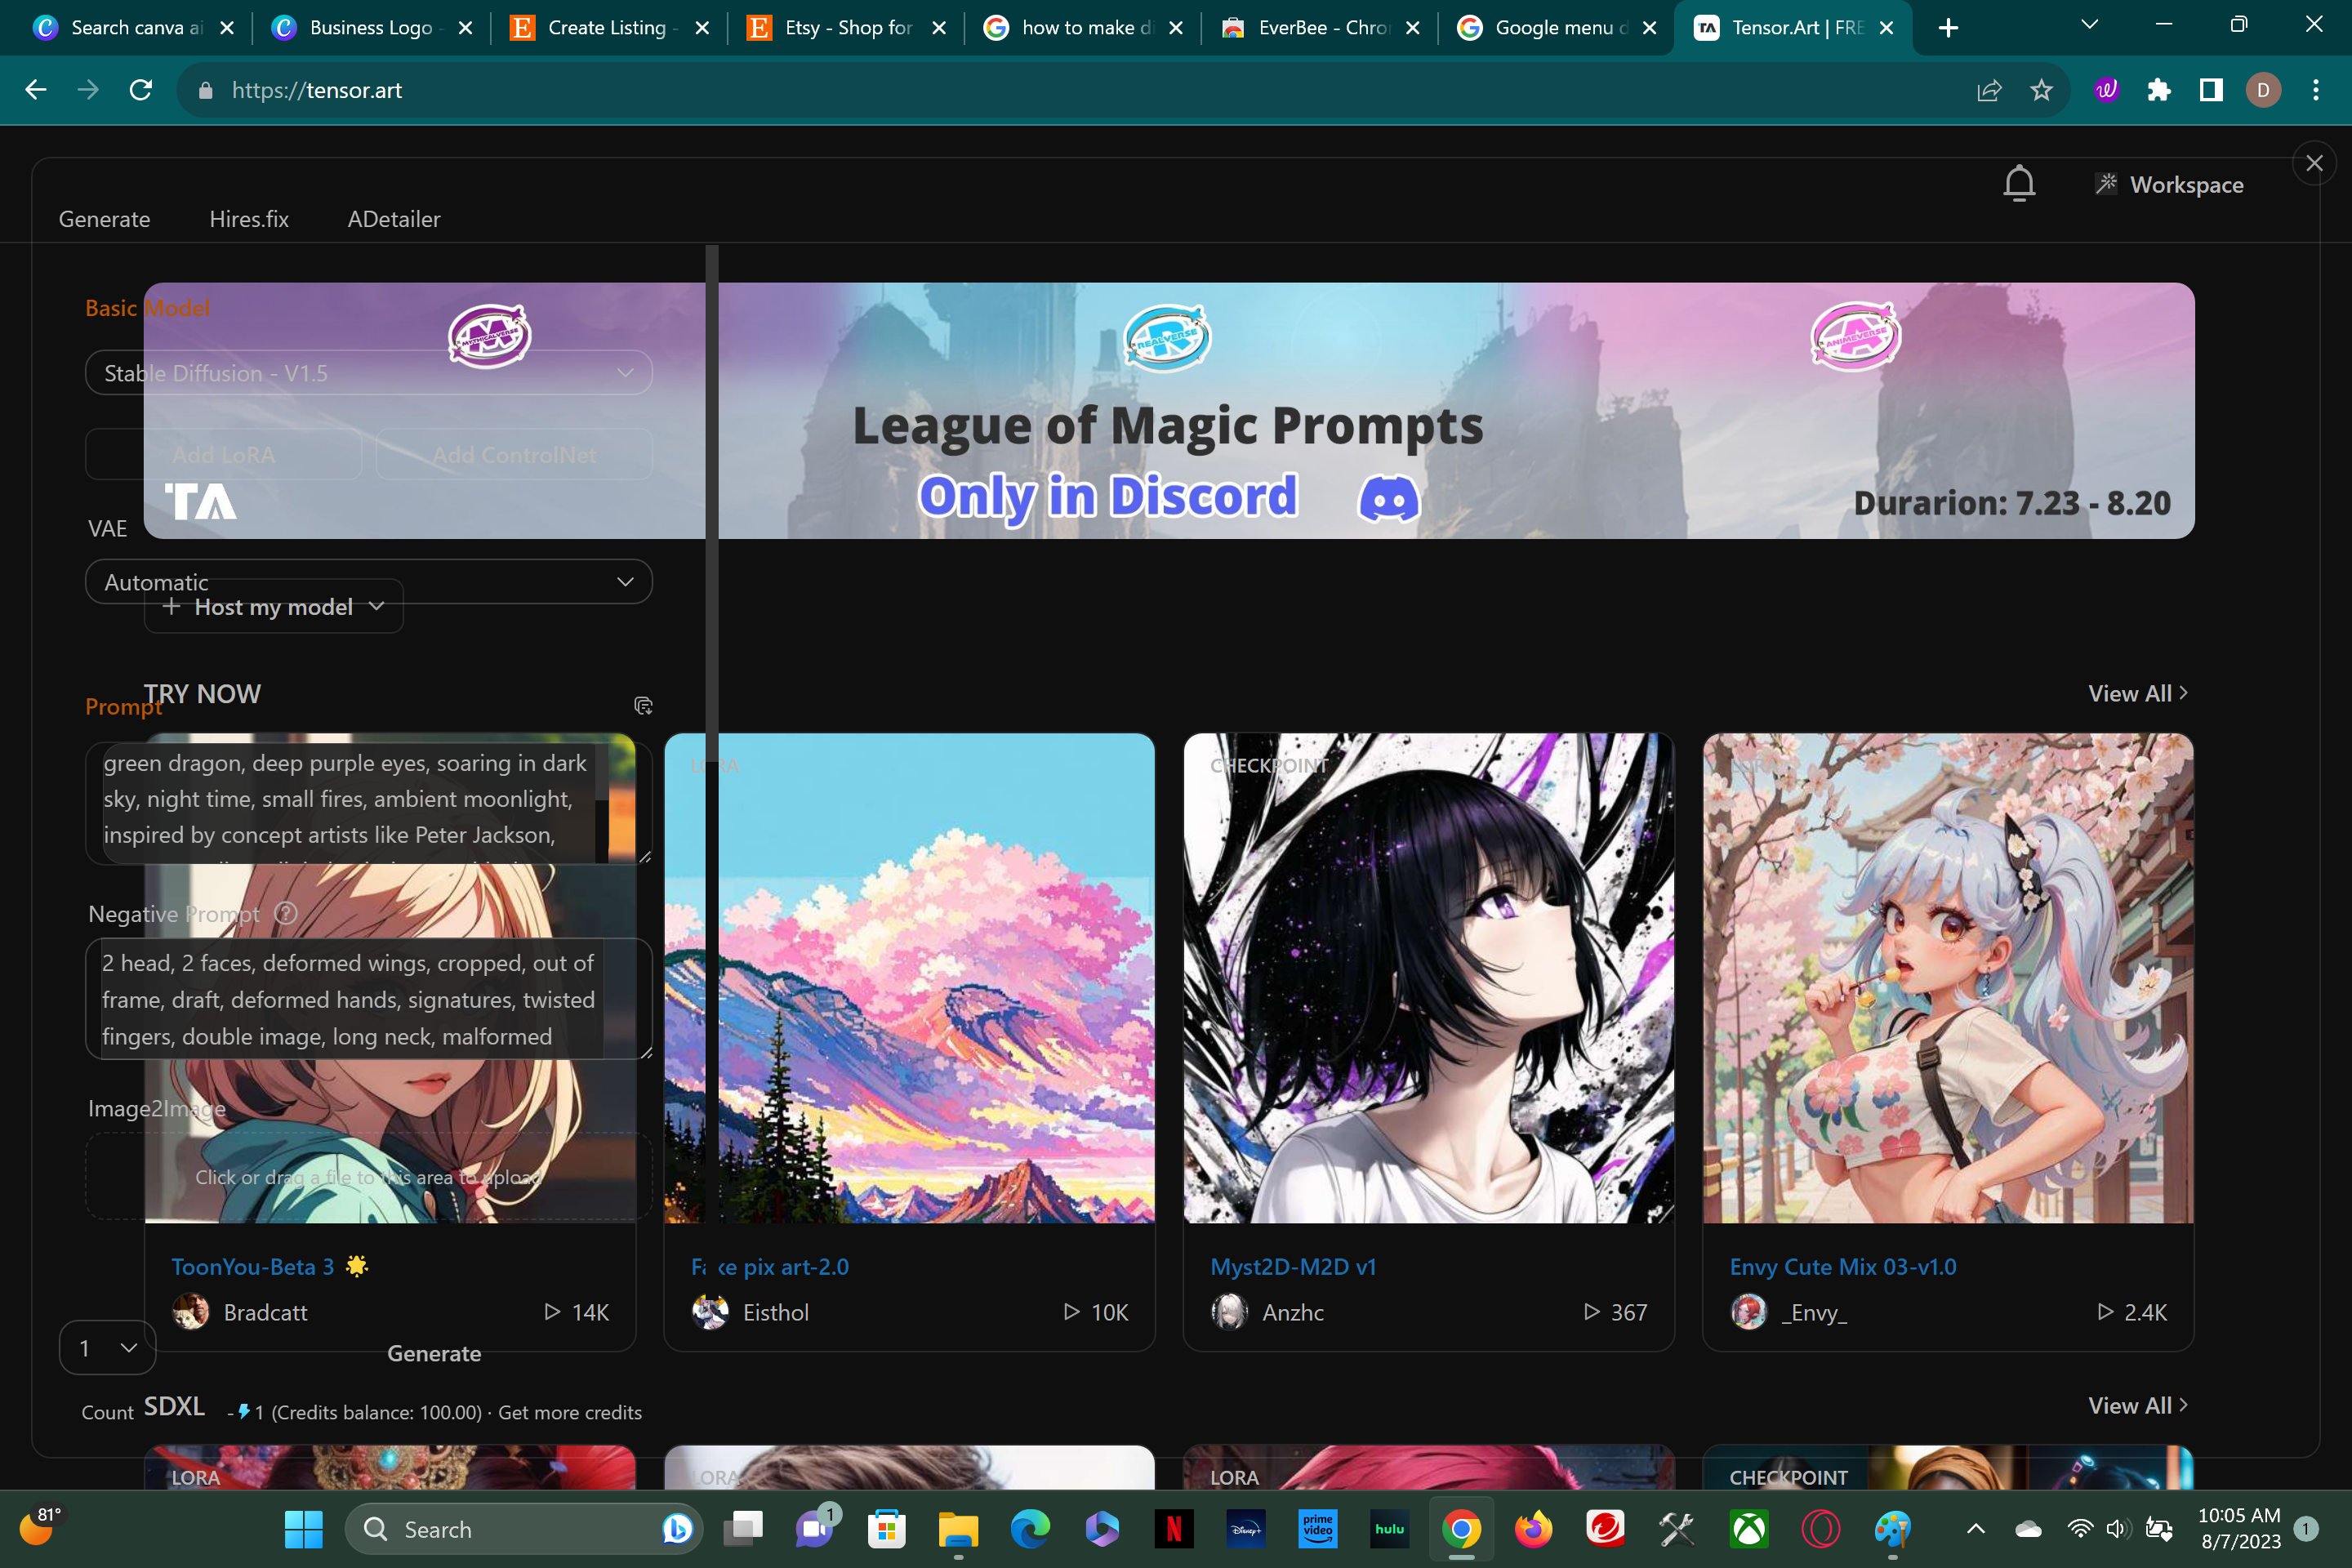Click the Hires.fix tab

pos(250,219)
